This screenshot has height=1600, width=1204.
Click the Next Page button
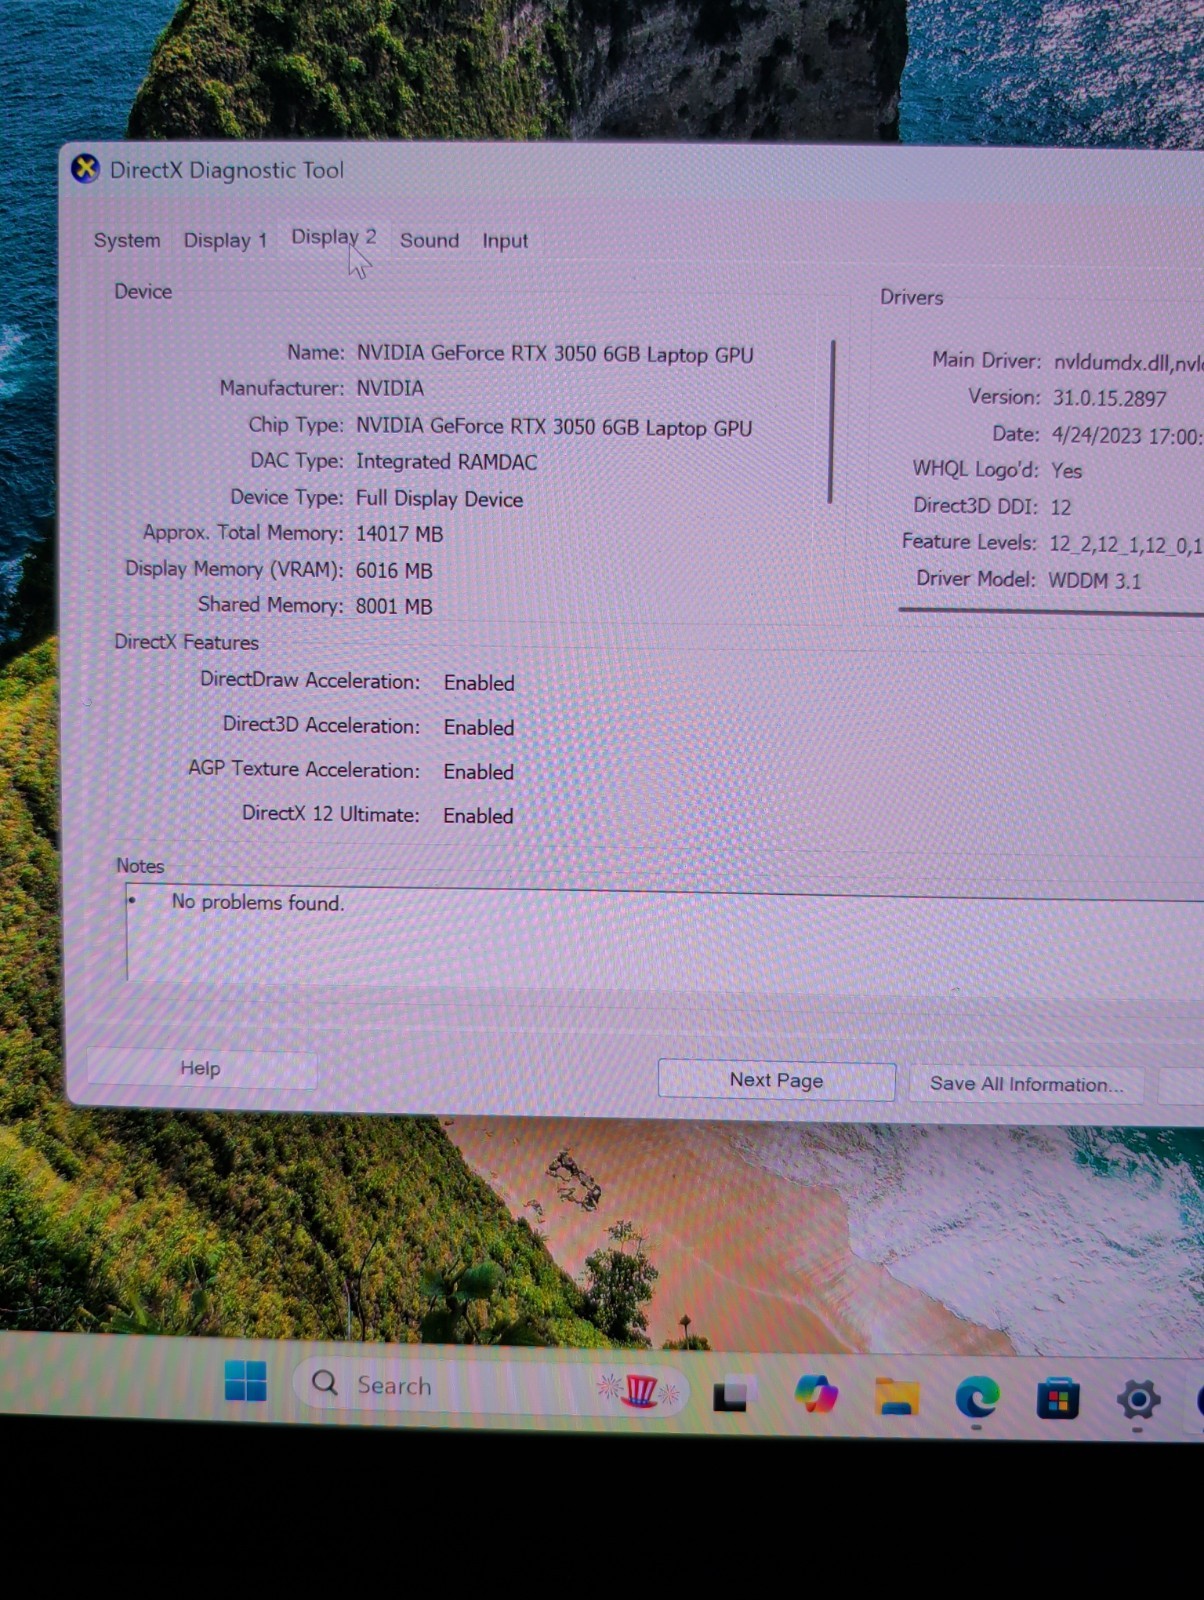tap(776, 1080)
